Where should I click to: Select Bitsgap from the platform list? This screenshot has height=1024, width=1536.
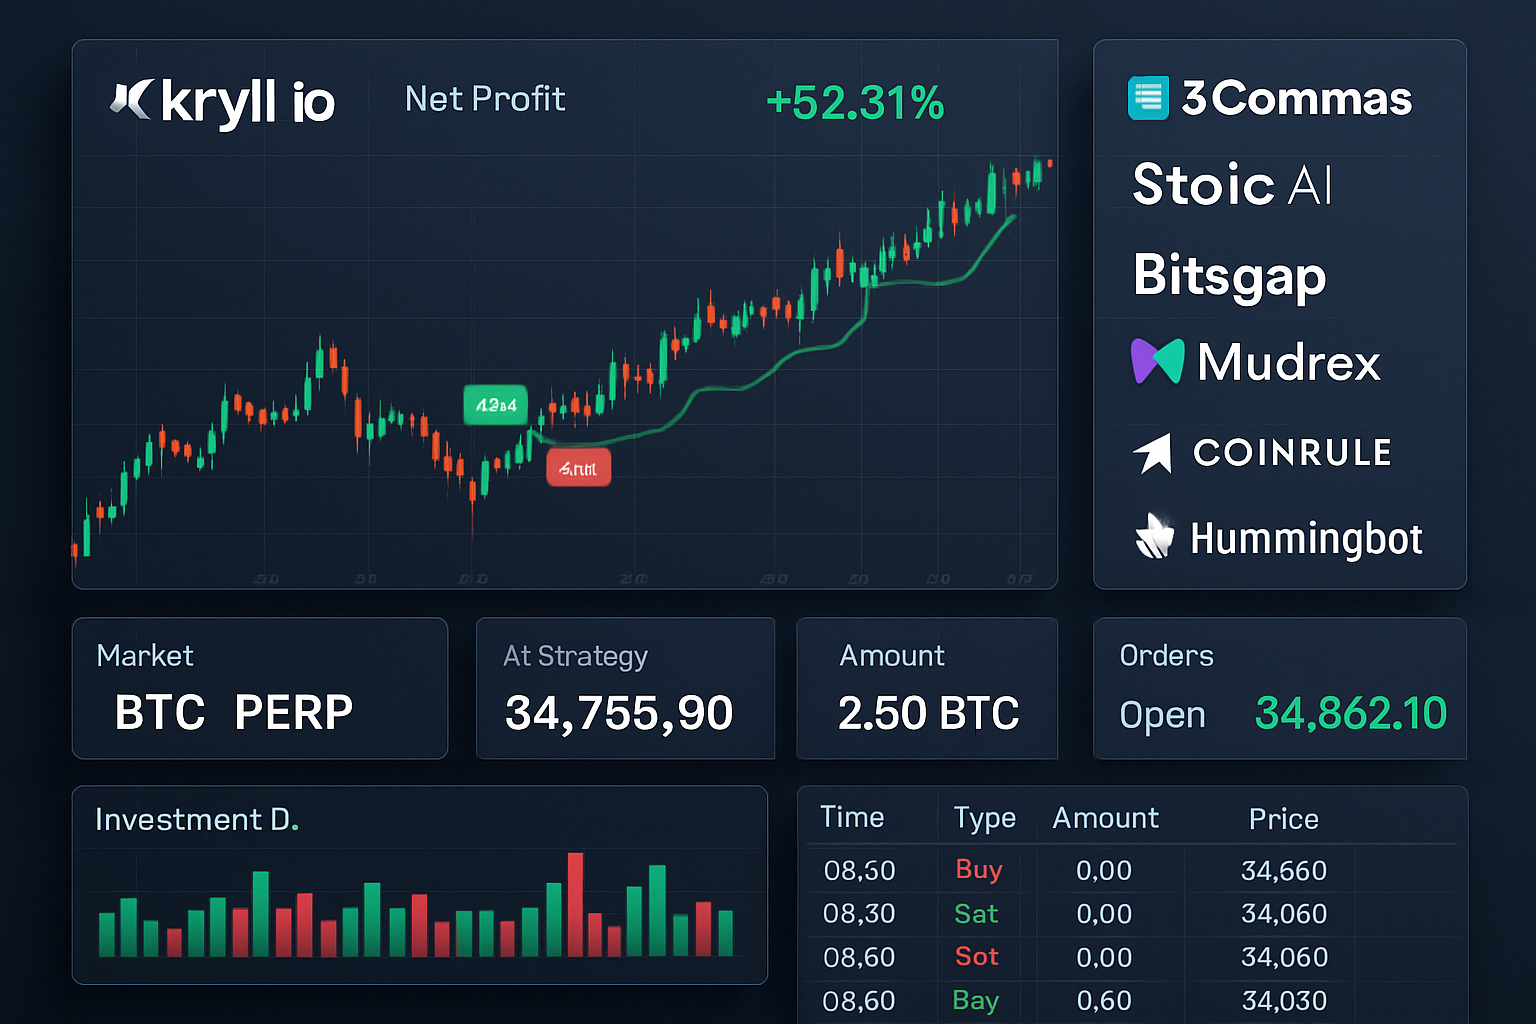[1229, 275]
